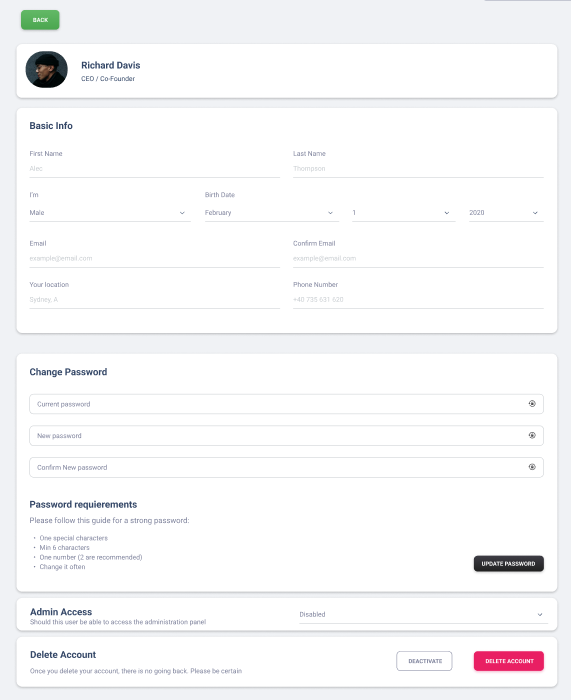Show the Current password field contents

point(532,404)
